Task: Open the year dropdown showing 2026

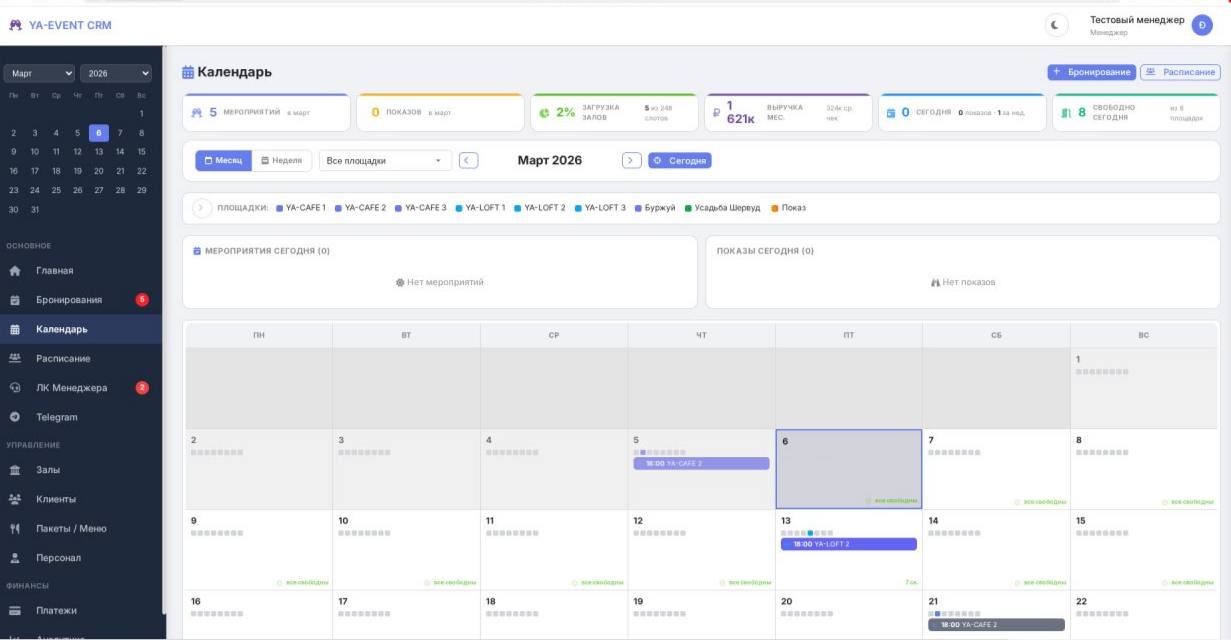Action: (116, 73)
